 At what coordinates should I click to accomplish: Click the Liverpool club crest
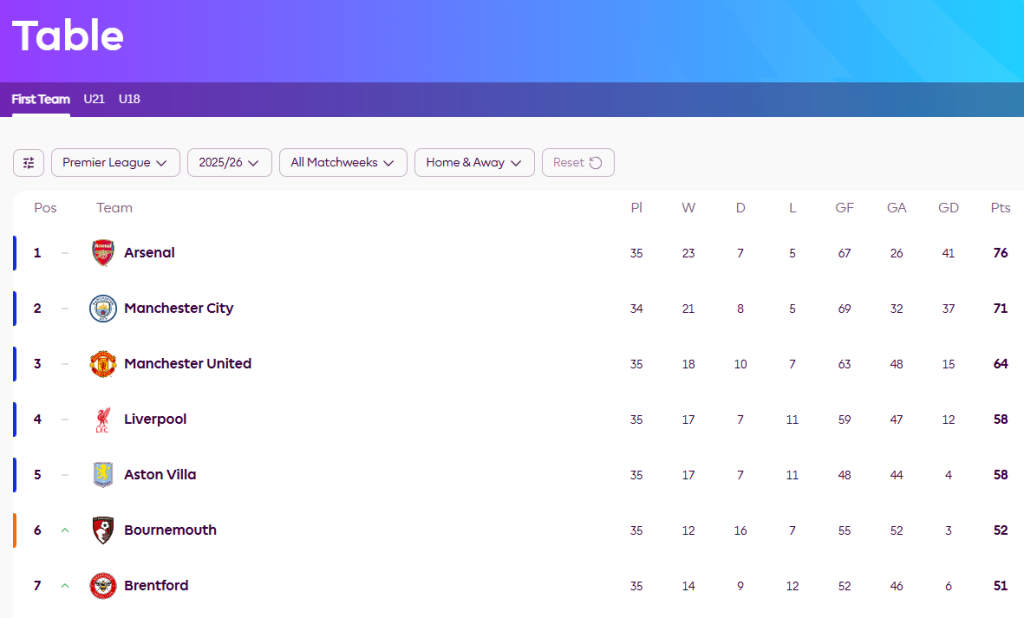click(x=103, y=419)
